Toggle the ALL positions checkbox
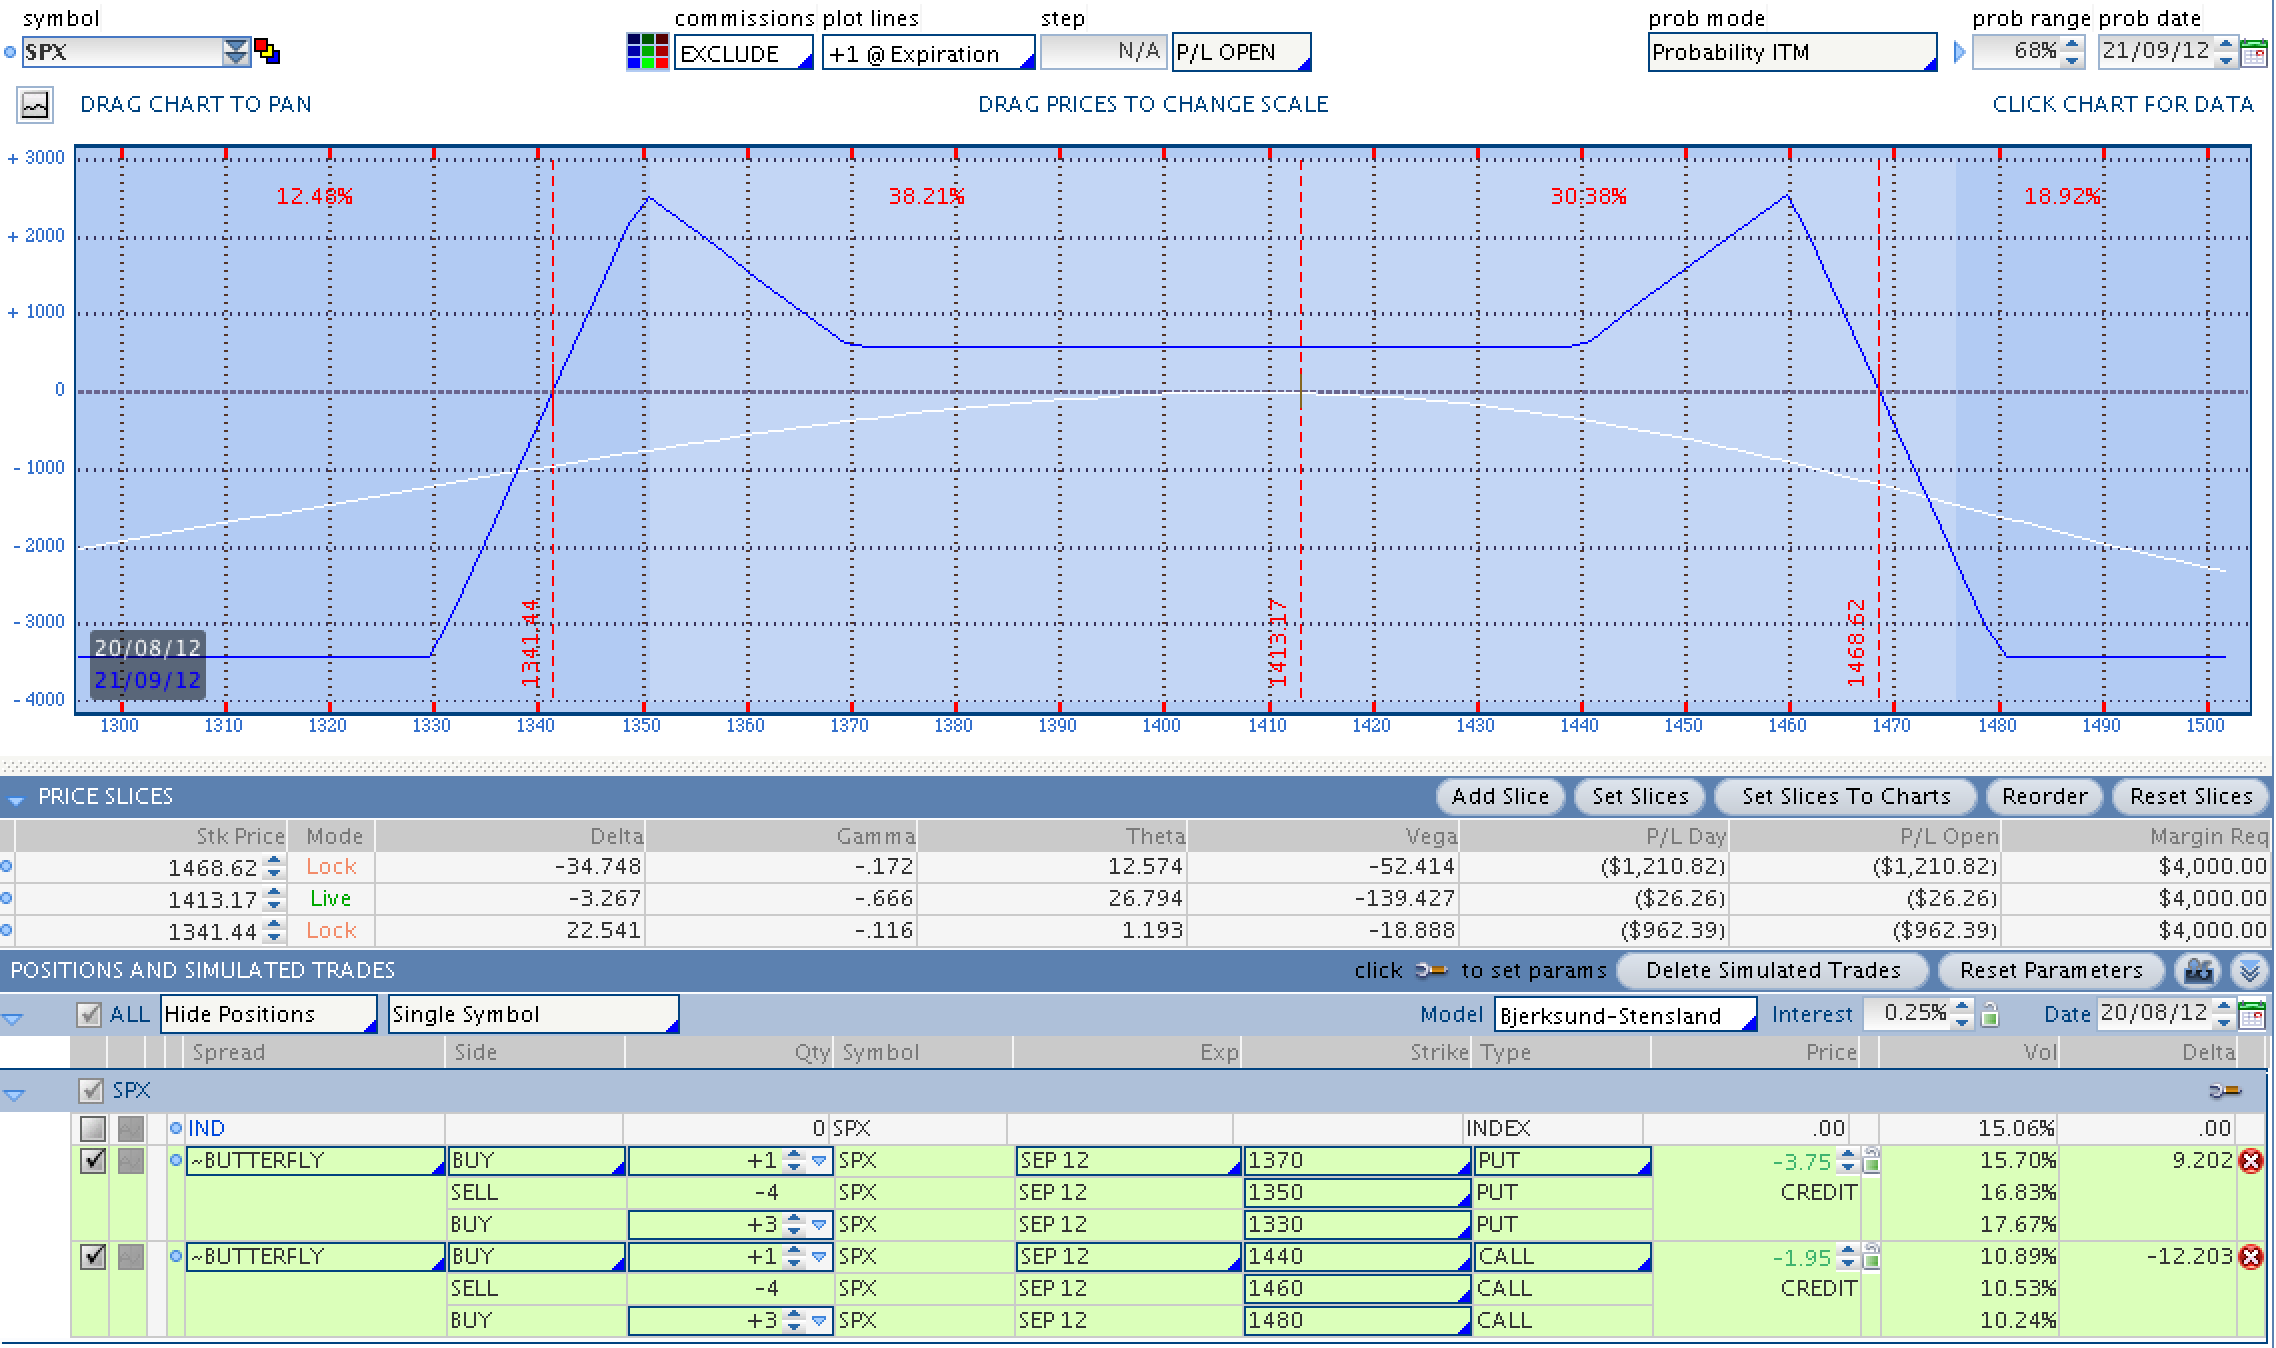 point(90,1015)
